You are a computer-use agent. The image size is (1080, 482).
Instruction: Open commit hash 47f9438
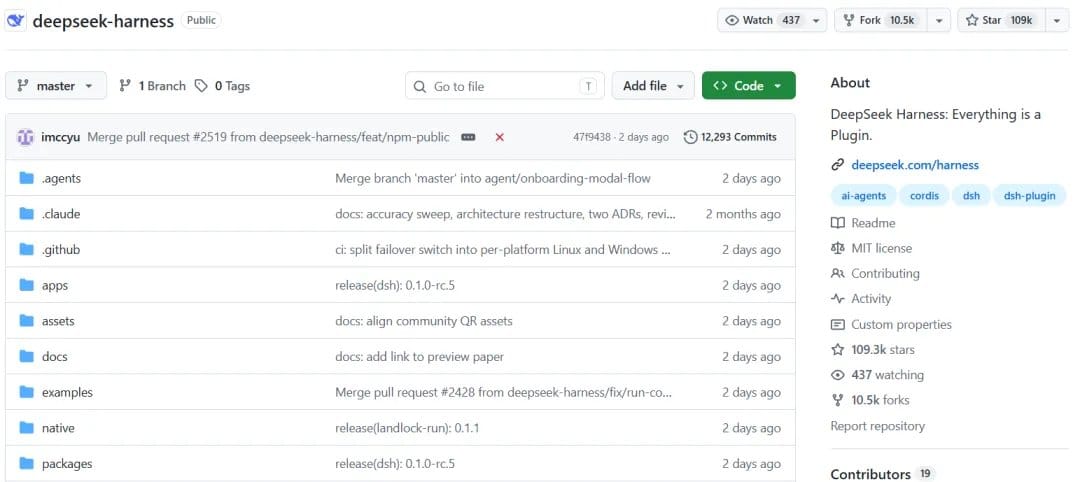592,137
